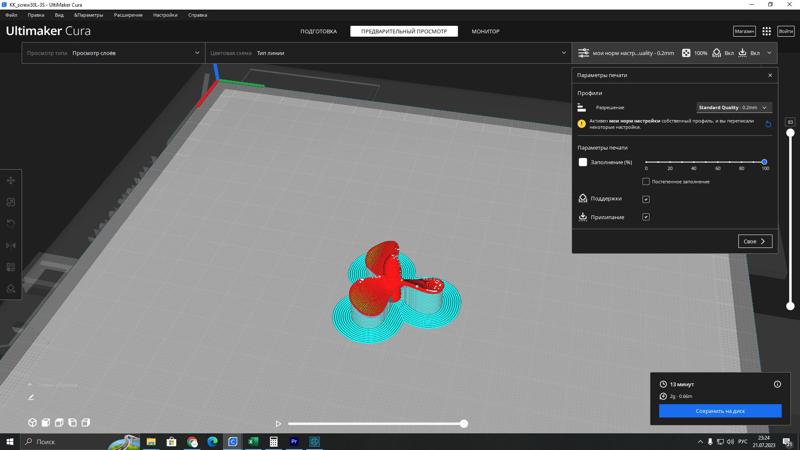Switch to left side view cube icon
The image size is (800, 450).
pyautogui.click(x=72, y=422)
